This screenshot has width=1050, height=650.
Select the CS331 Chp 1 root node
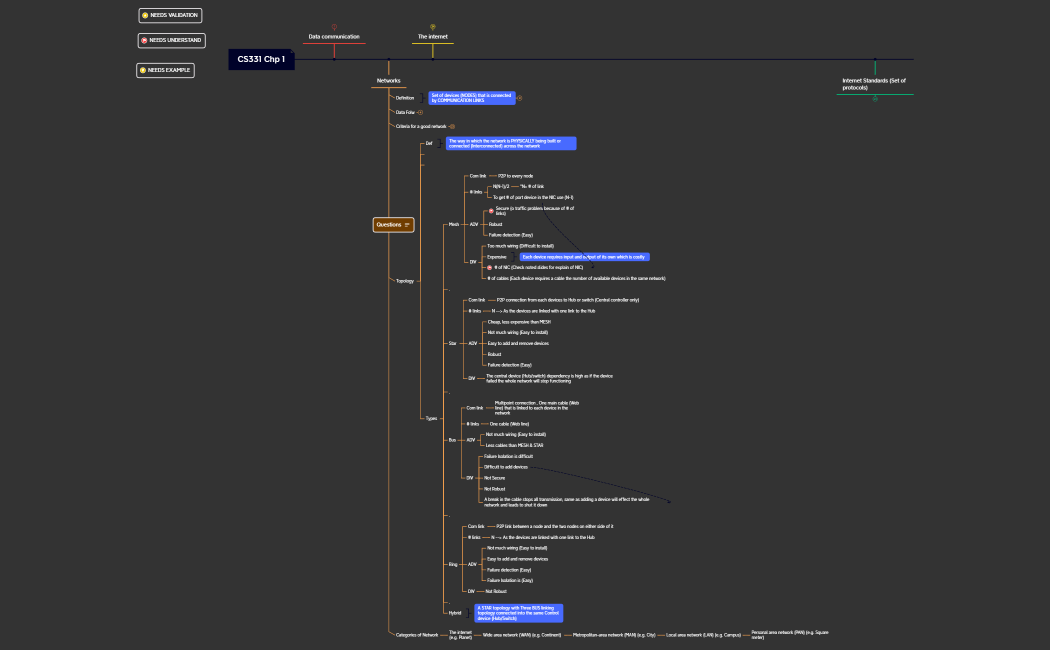tap(261, 60)
